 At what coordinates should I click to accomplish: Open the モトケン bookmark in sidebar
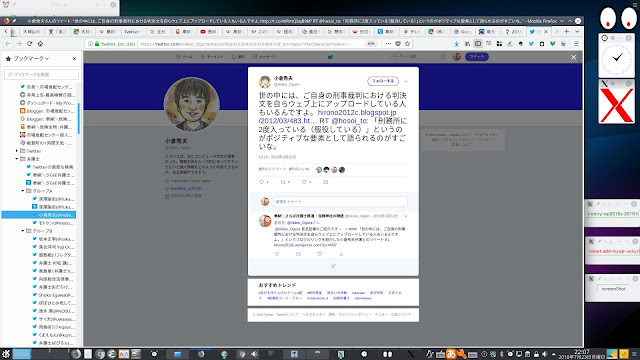point(53,223)
